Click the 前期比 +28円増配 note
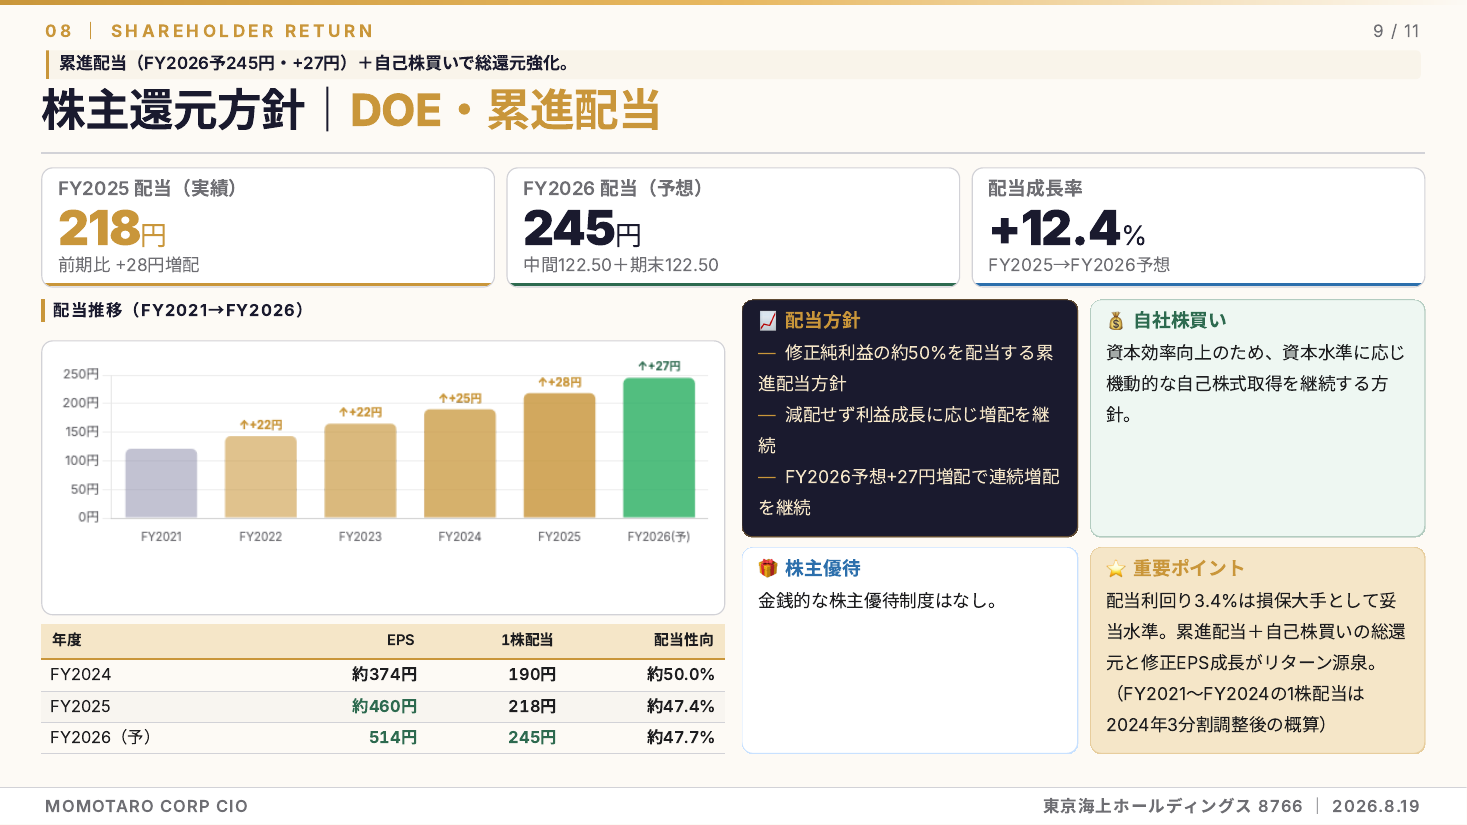1467x825 pixels. click(128, 265)
